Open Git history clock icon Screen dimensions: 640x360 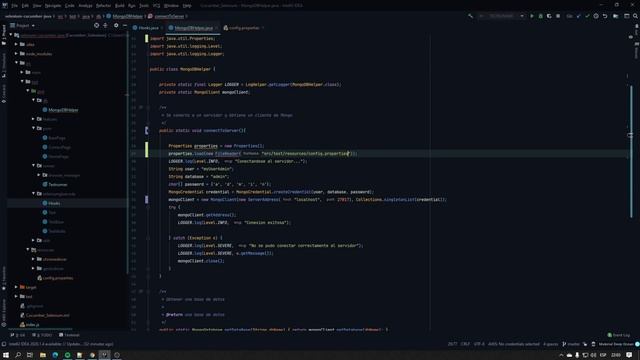[596, 16]
